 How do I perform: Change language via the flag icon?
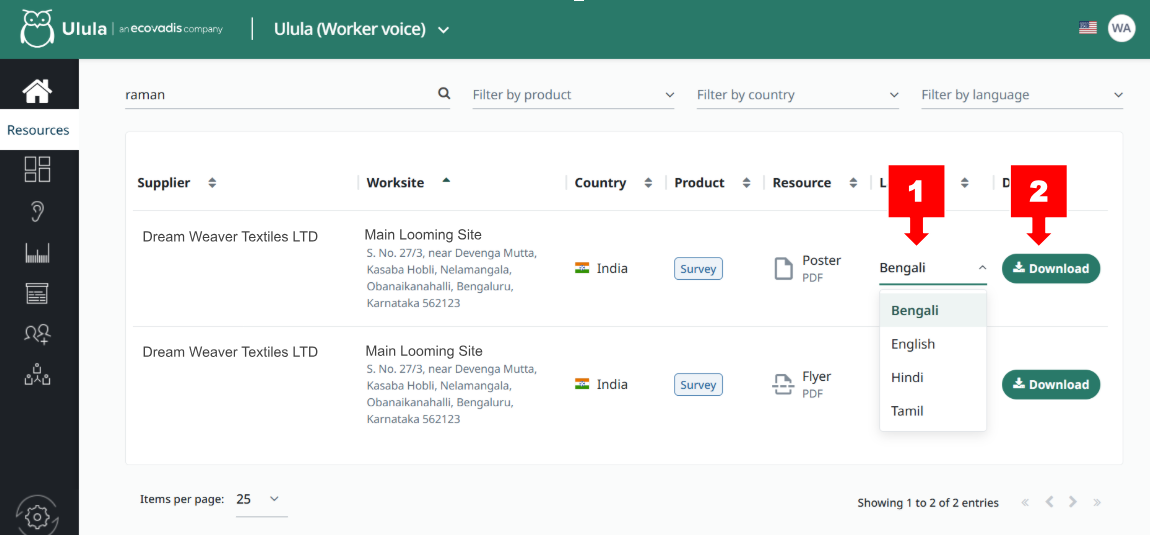coord(1088,28)
